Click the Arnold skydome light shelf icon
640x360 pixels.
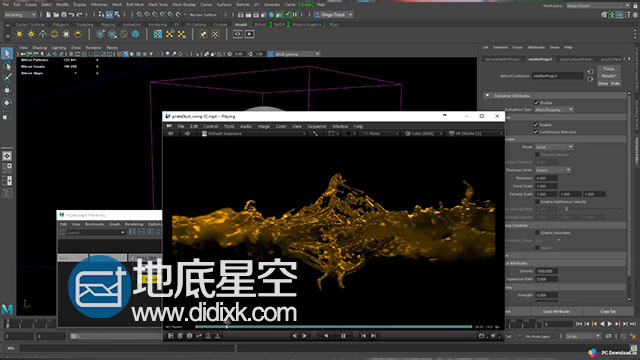54,34
